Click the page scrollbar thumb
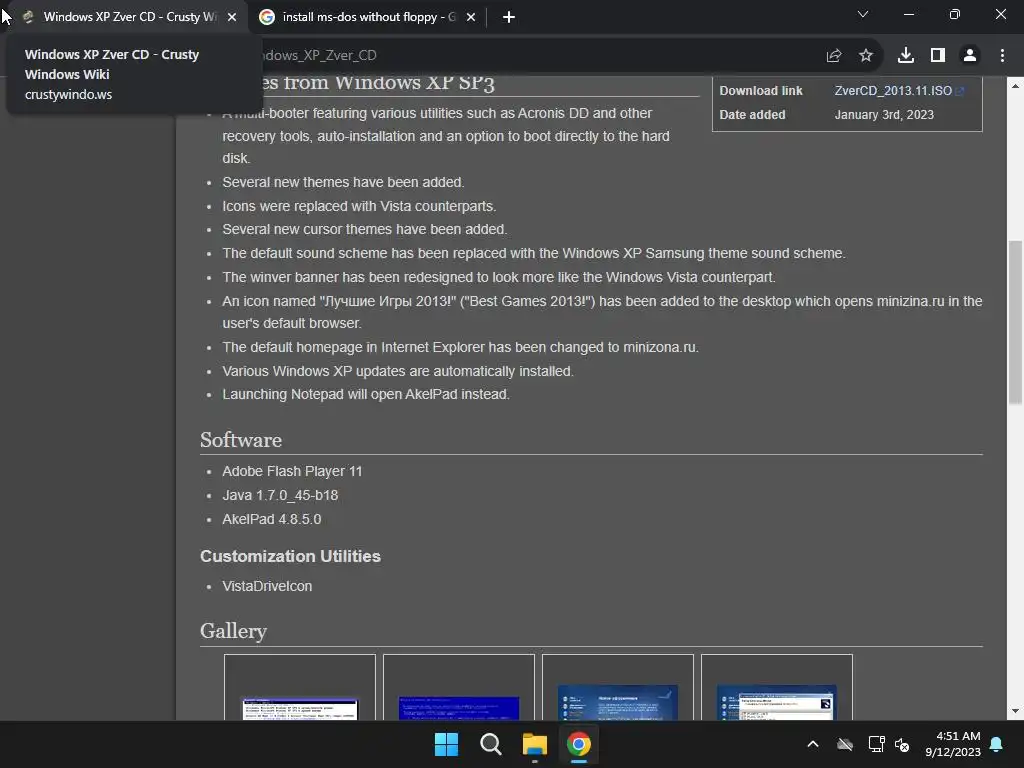The width and height of the screenshot is (1024, 768). pyautogui.click(x=1015, y=323)
